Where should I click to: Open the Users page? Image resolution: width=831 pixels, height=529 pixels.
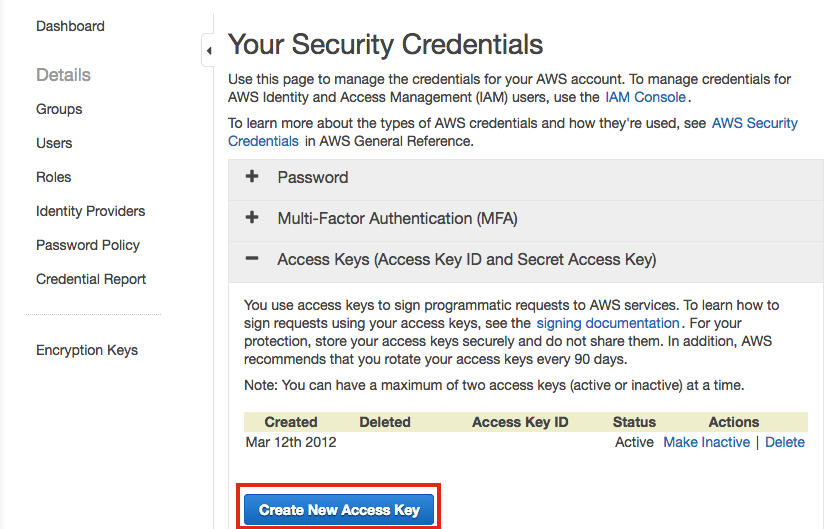tap(54, 143)
